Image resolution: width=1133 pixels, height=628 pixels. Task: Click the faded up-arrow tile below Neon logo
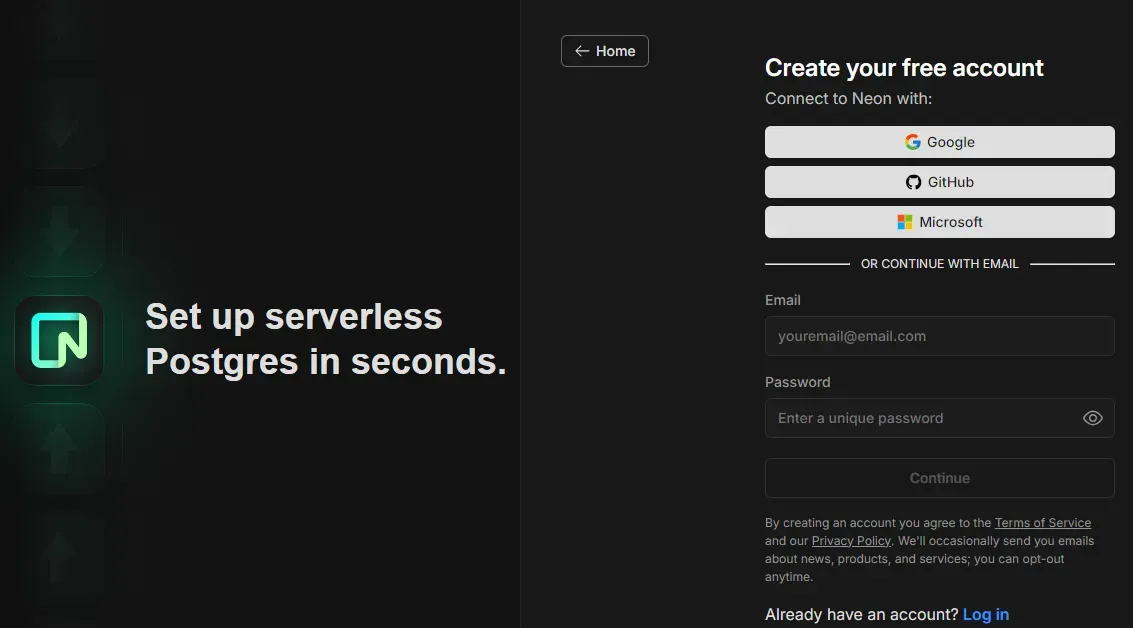pyautogui.click(x=59, y=448)
